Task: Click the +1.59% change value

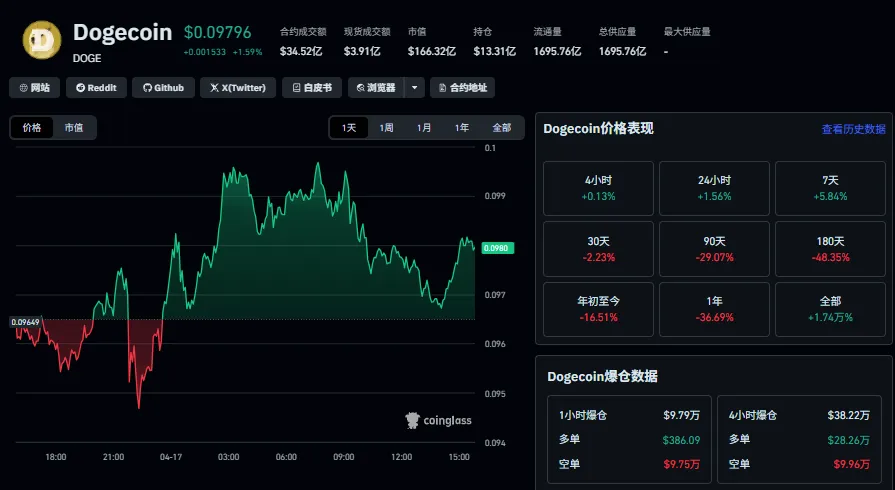Action: point(247,52)
